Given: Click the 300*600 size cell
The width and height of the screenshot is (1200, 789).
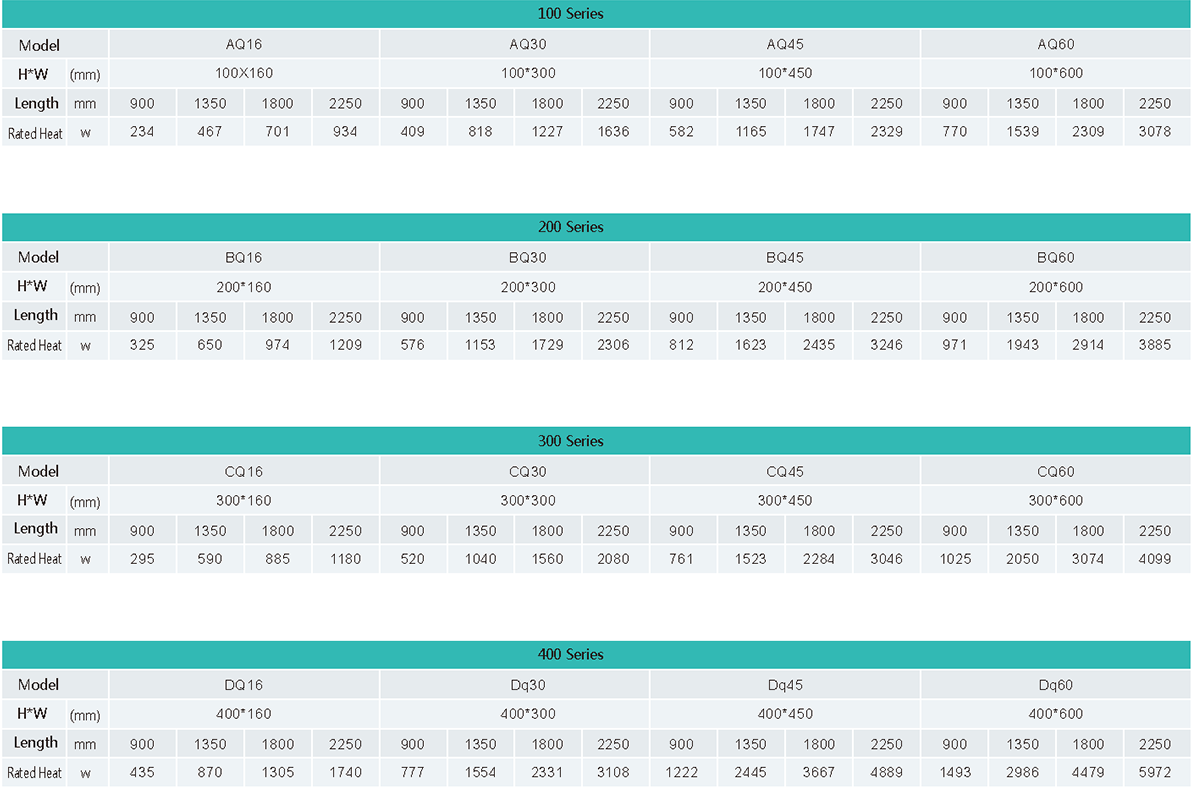Looking at the screenshot, I should coord(1055,500).
